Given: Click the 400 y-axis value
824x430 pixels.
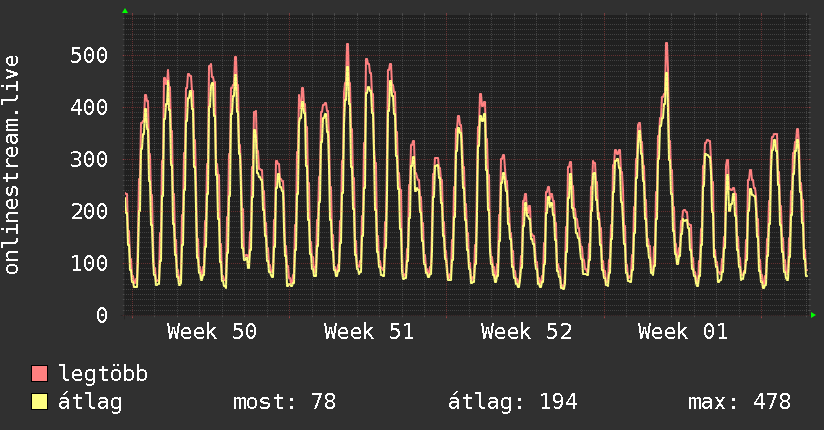Looking at the screenshot, I should (89, 107).
